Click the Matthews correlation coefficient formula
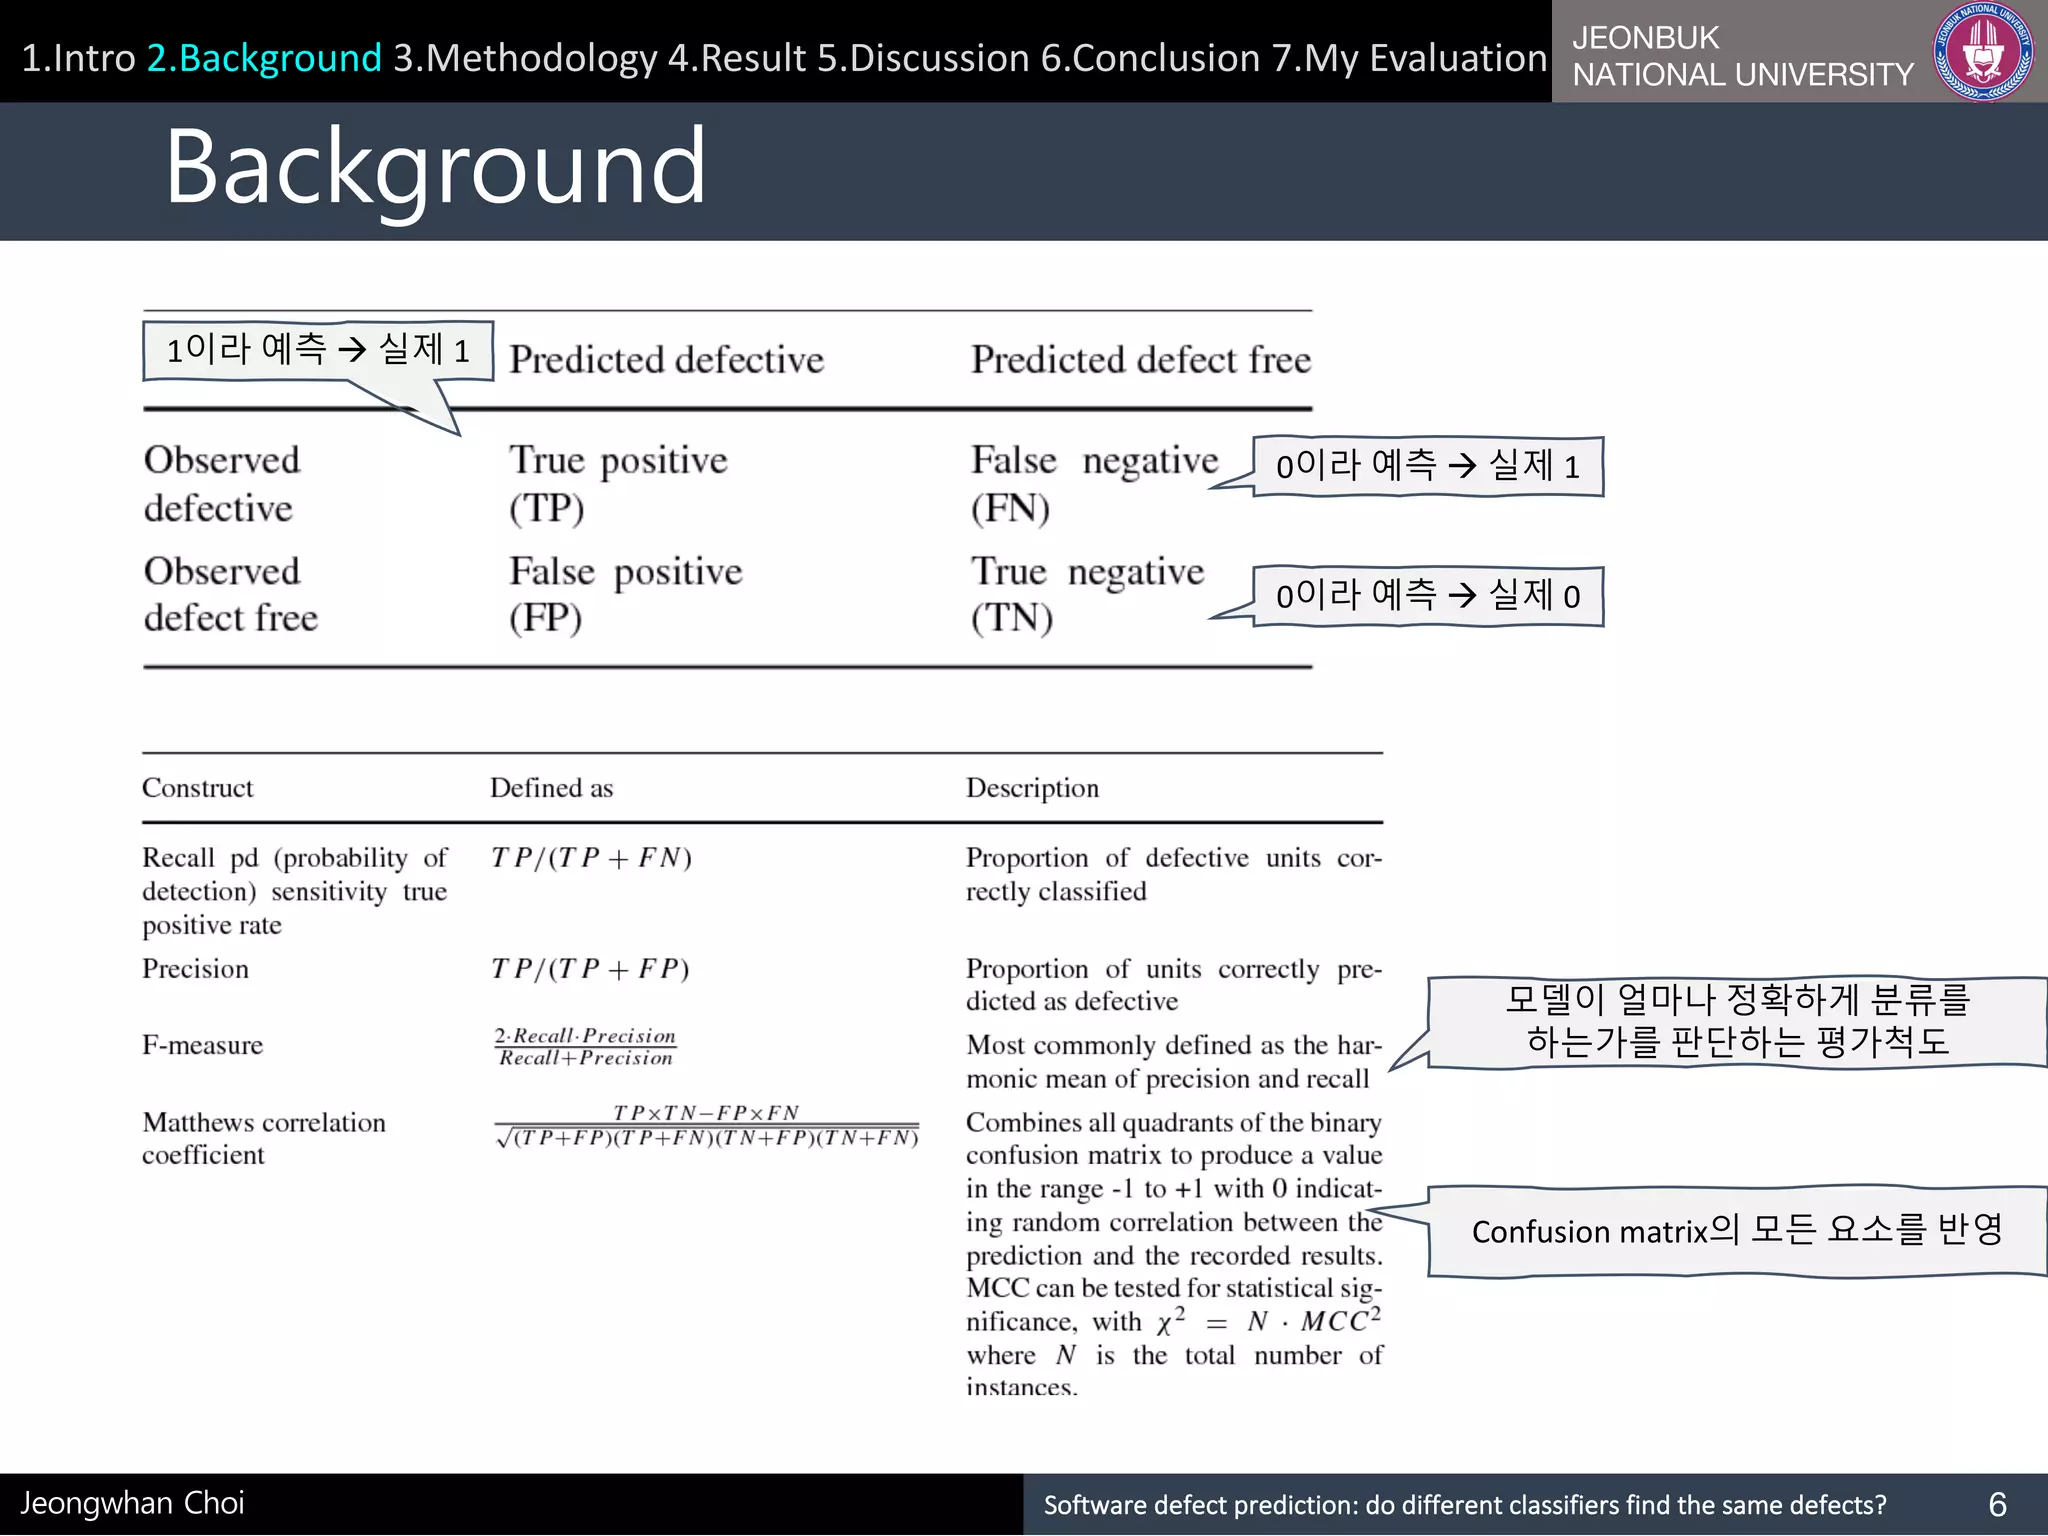 (706, 1126)
